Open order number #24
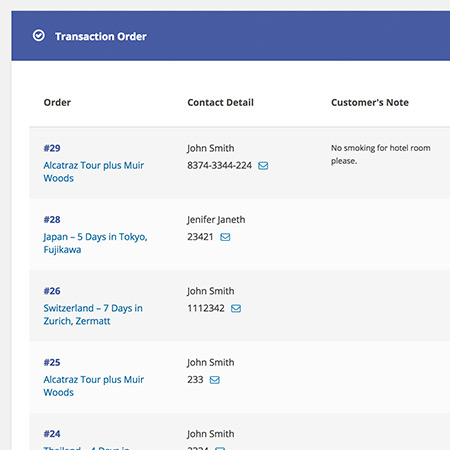 pyautogui.click(x=52, y=433)
